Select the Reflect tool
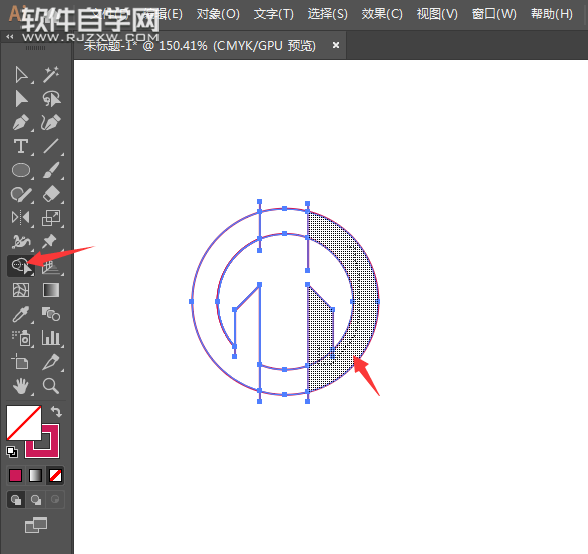Image resolution: width=588 pixels, height=554 pixels. 21,218
